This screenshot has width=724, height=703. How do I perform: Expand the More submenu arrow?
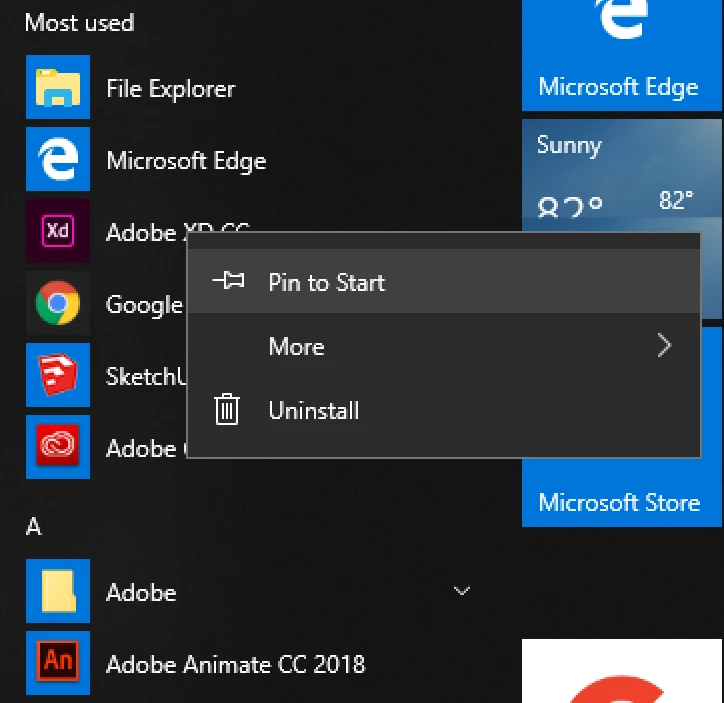point(664,345)
